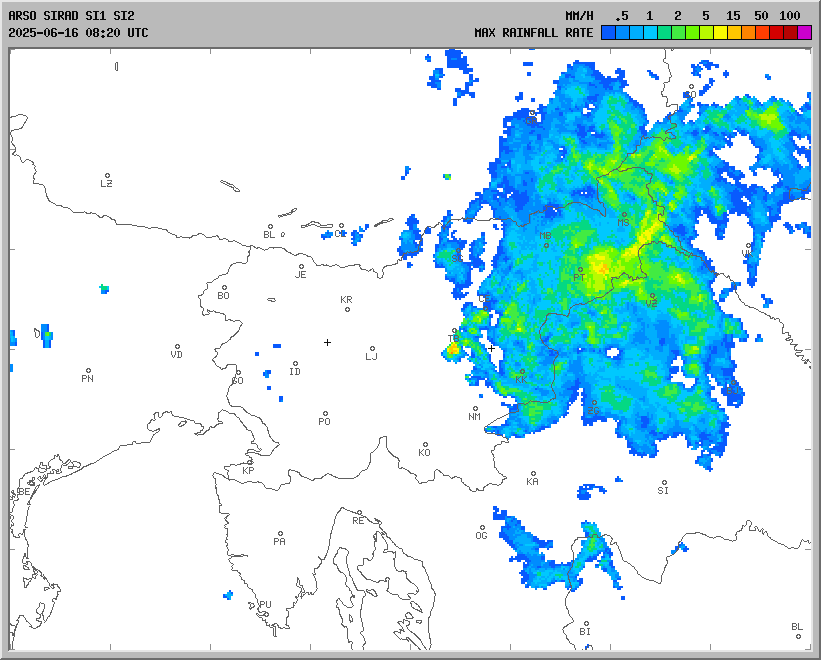This screenshot has height=660, width=821.
Task: Click the magenta swatch in rainfall legend
Action: tap(805, 32)
